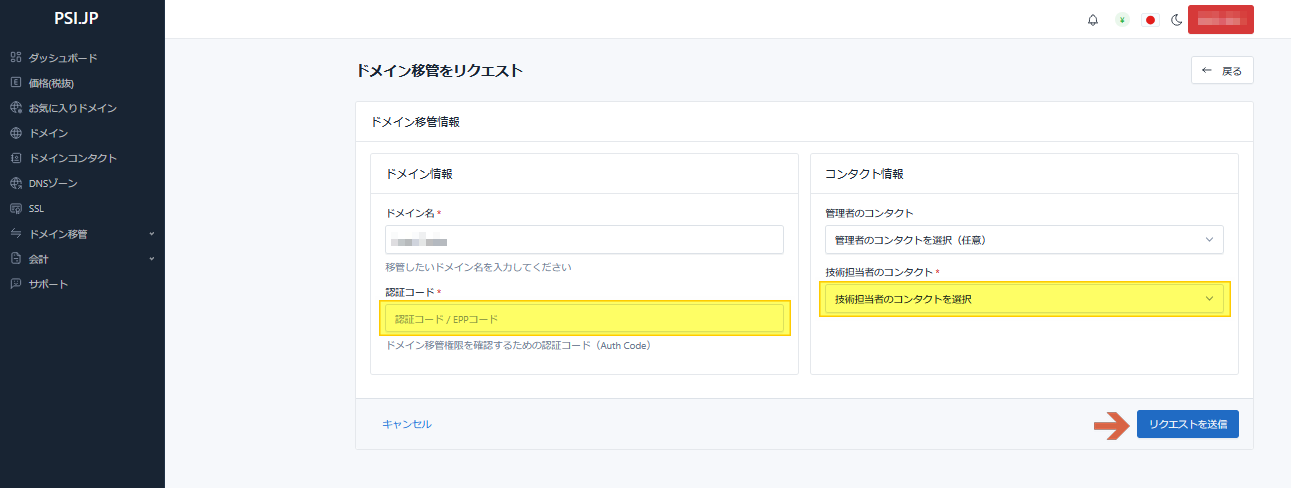Click the DNSゾーン sidebar icon
Image resolution: width=1291 pixels, height=488 pixels.
(x=16, y=184)
